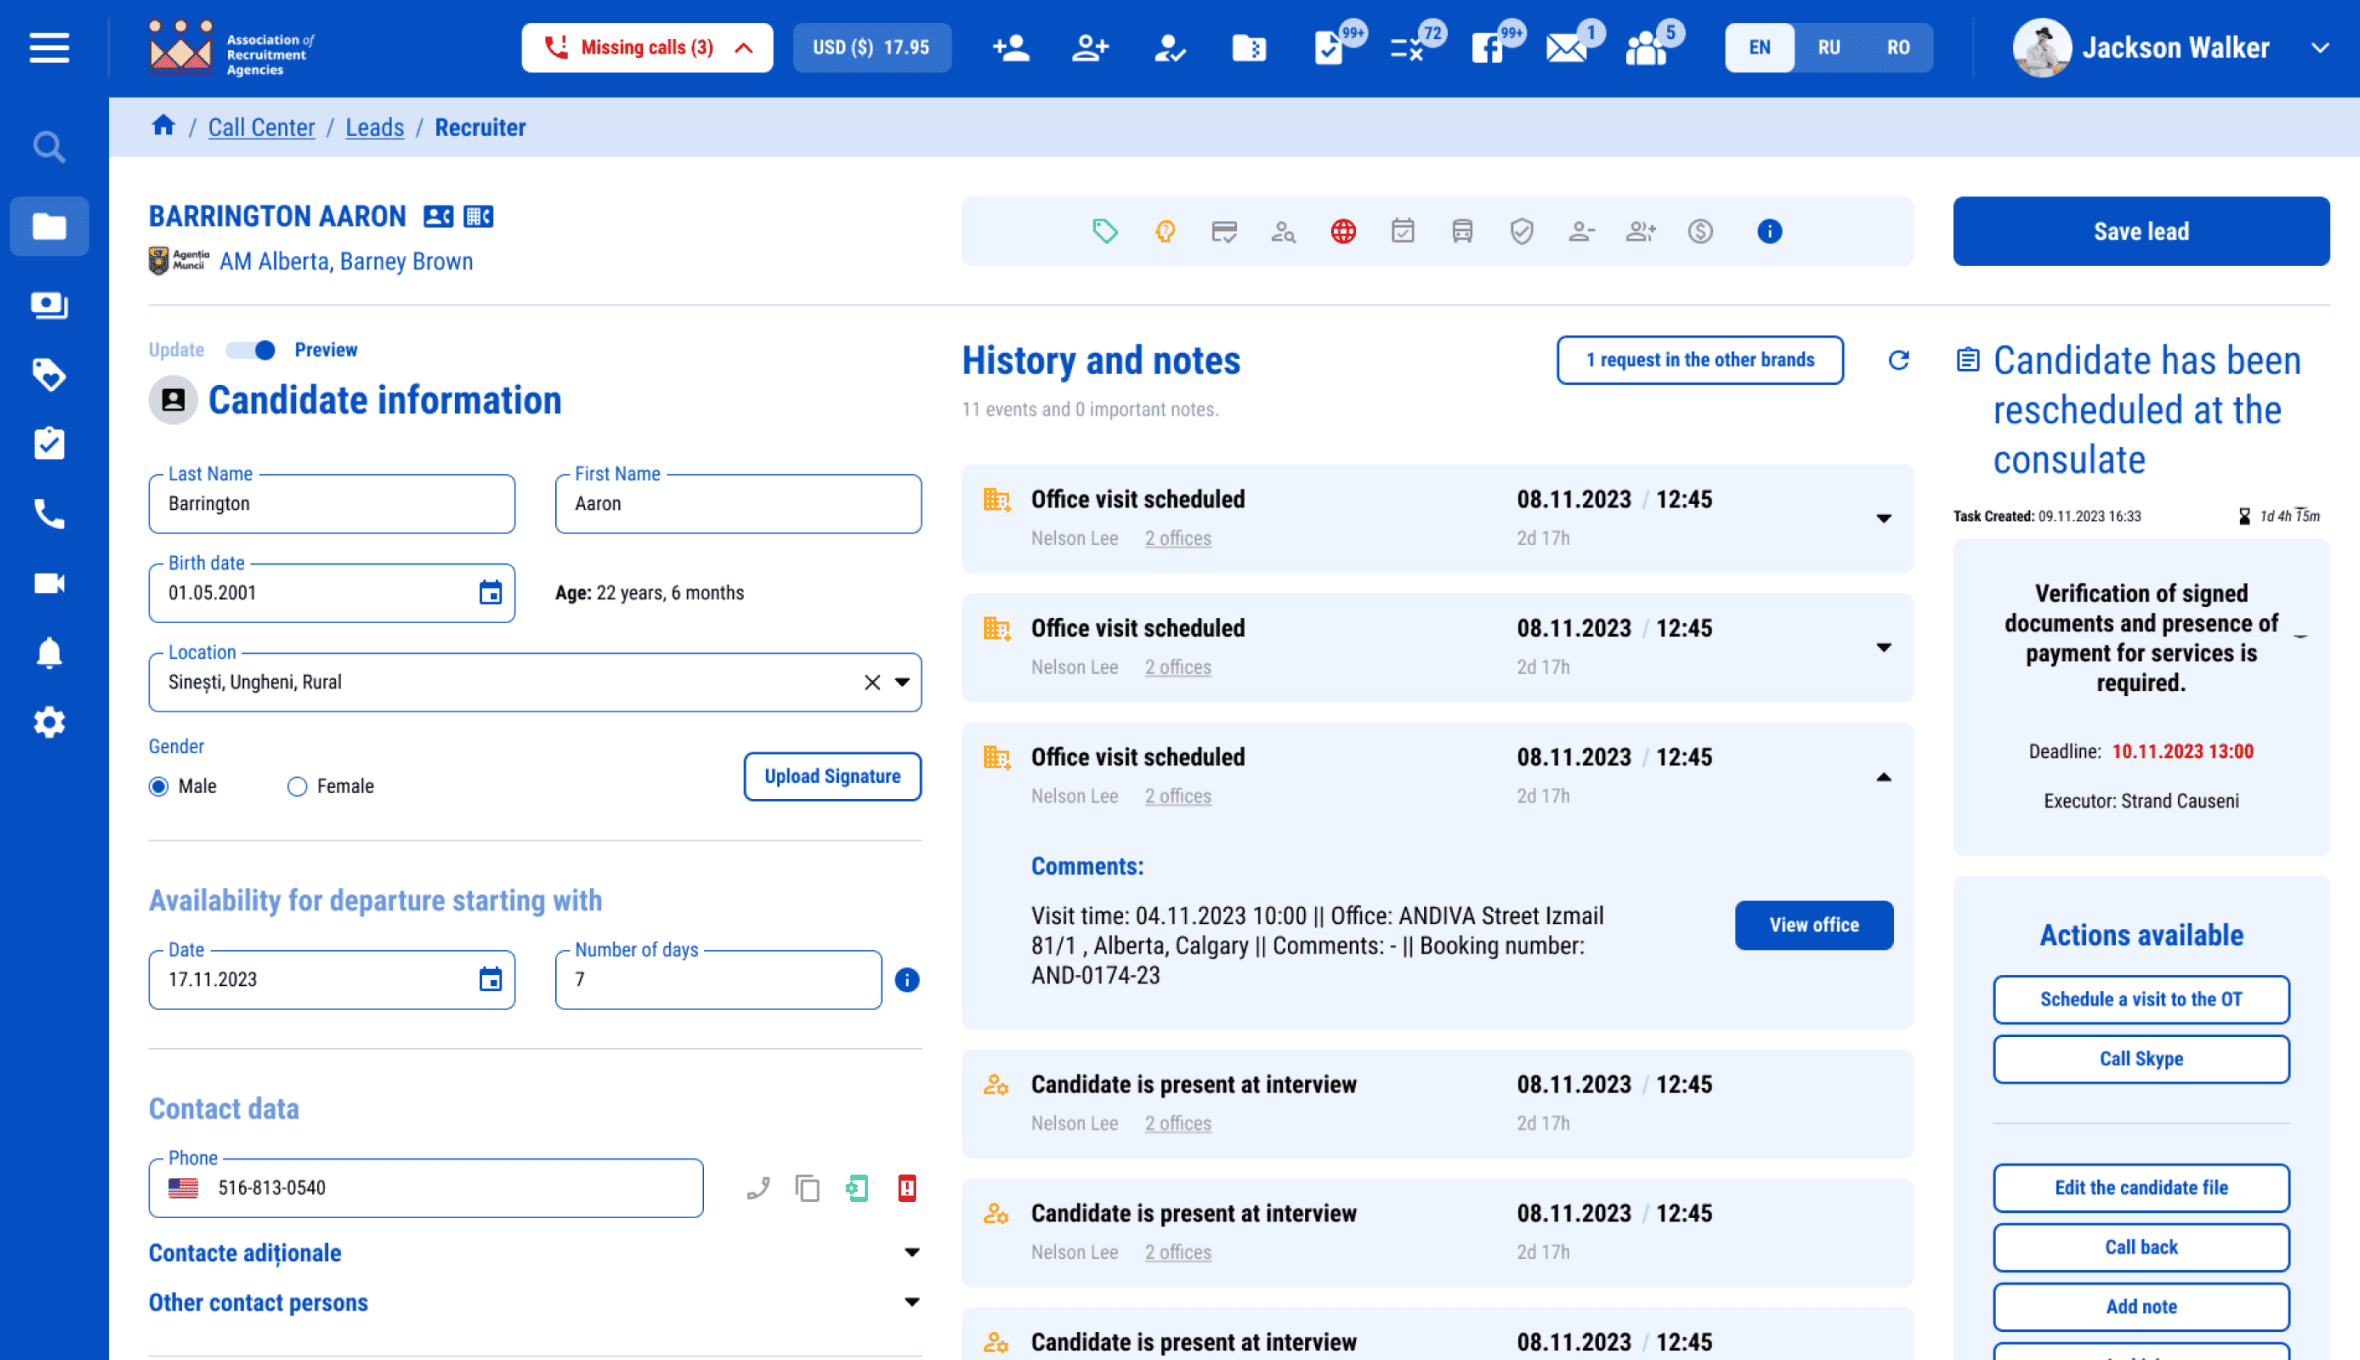Screen dimensions: 2360x1360
Task: Open the payments sidebar icon
Action: pos(49,305)
